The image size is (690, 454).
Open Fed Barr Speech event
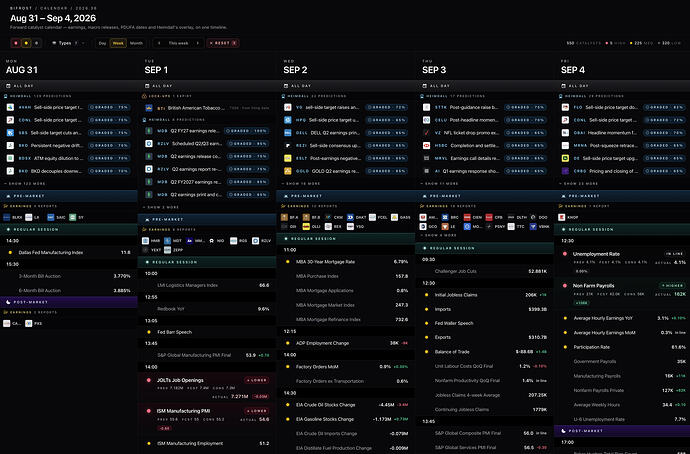[x=207, y=332]
